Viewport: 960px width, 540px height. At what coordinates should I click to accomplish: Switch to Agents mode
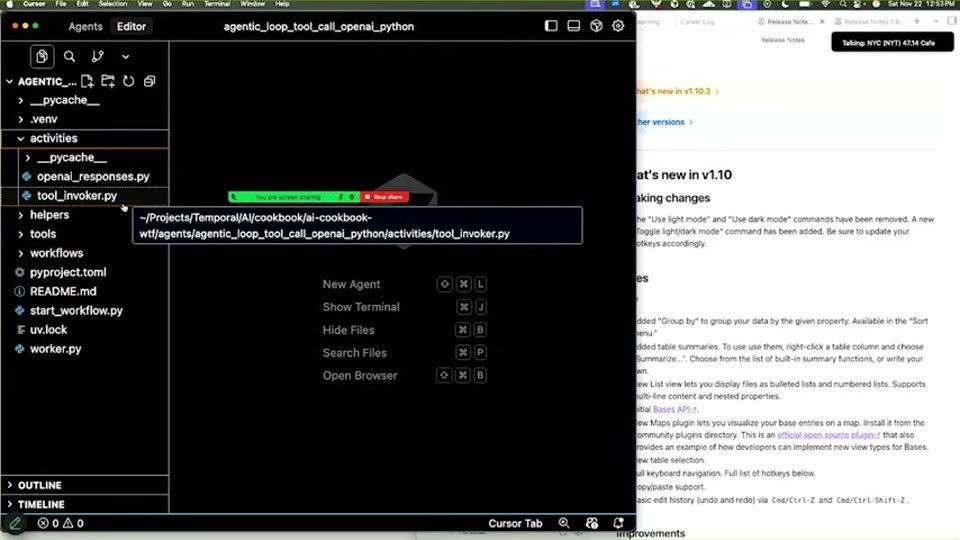(86, 26)
